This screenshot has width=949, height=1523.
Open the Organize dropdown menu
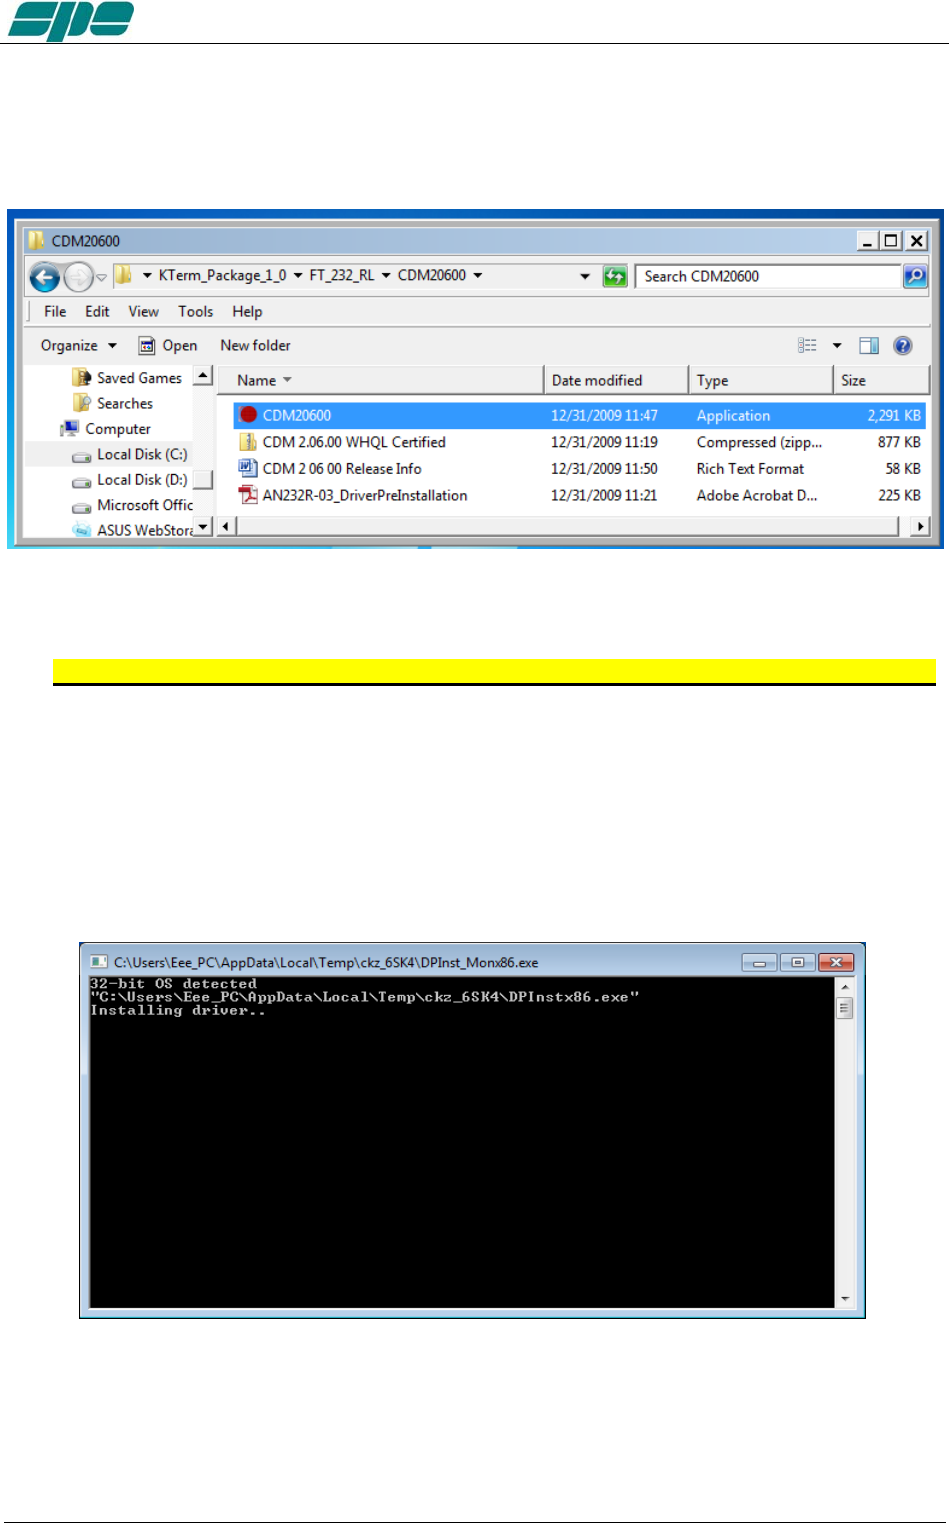[x=78, y=345]
